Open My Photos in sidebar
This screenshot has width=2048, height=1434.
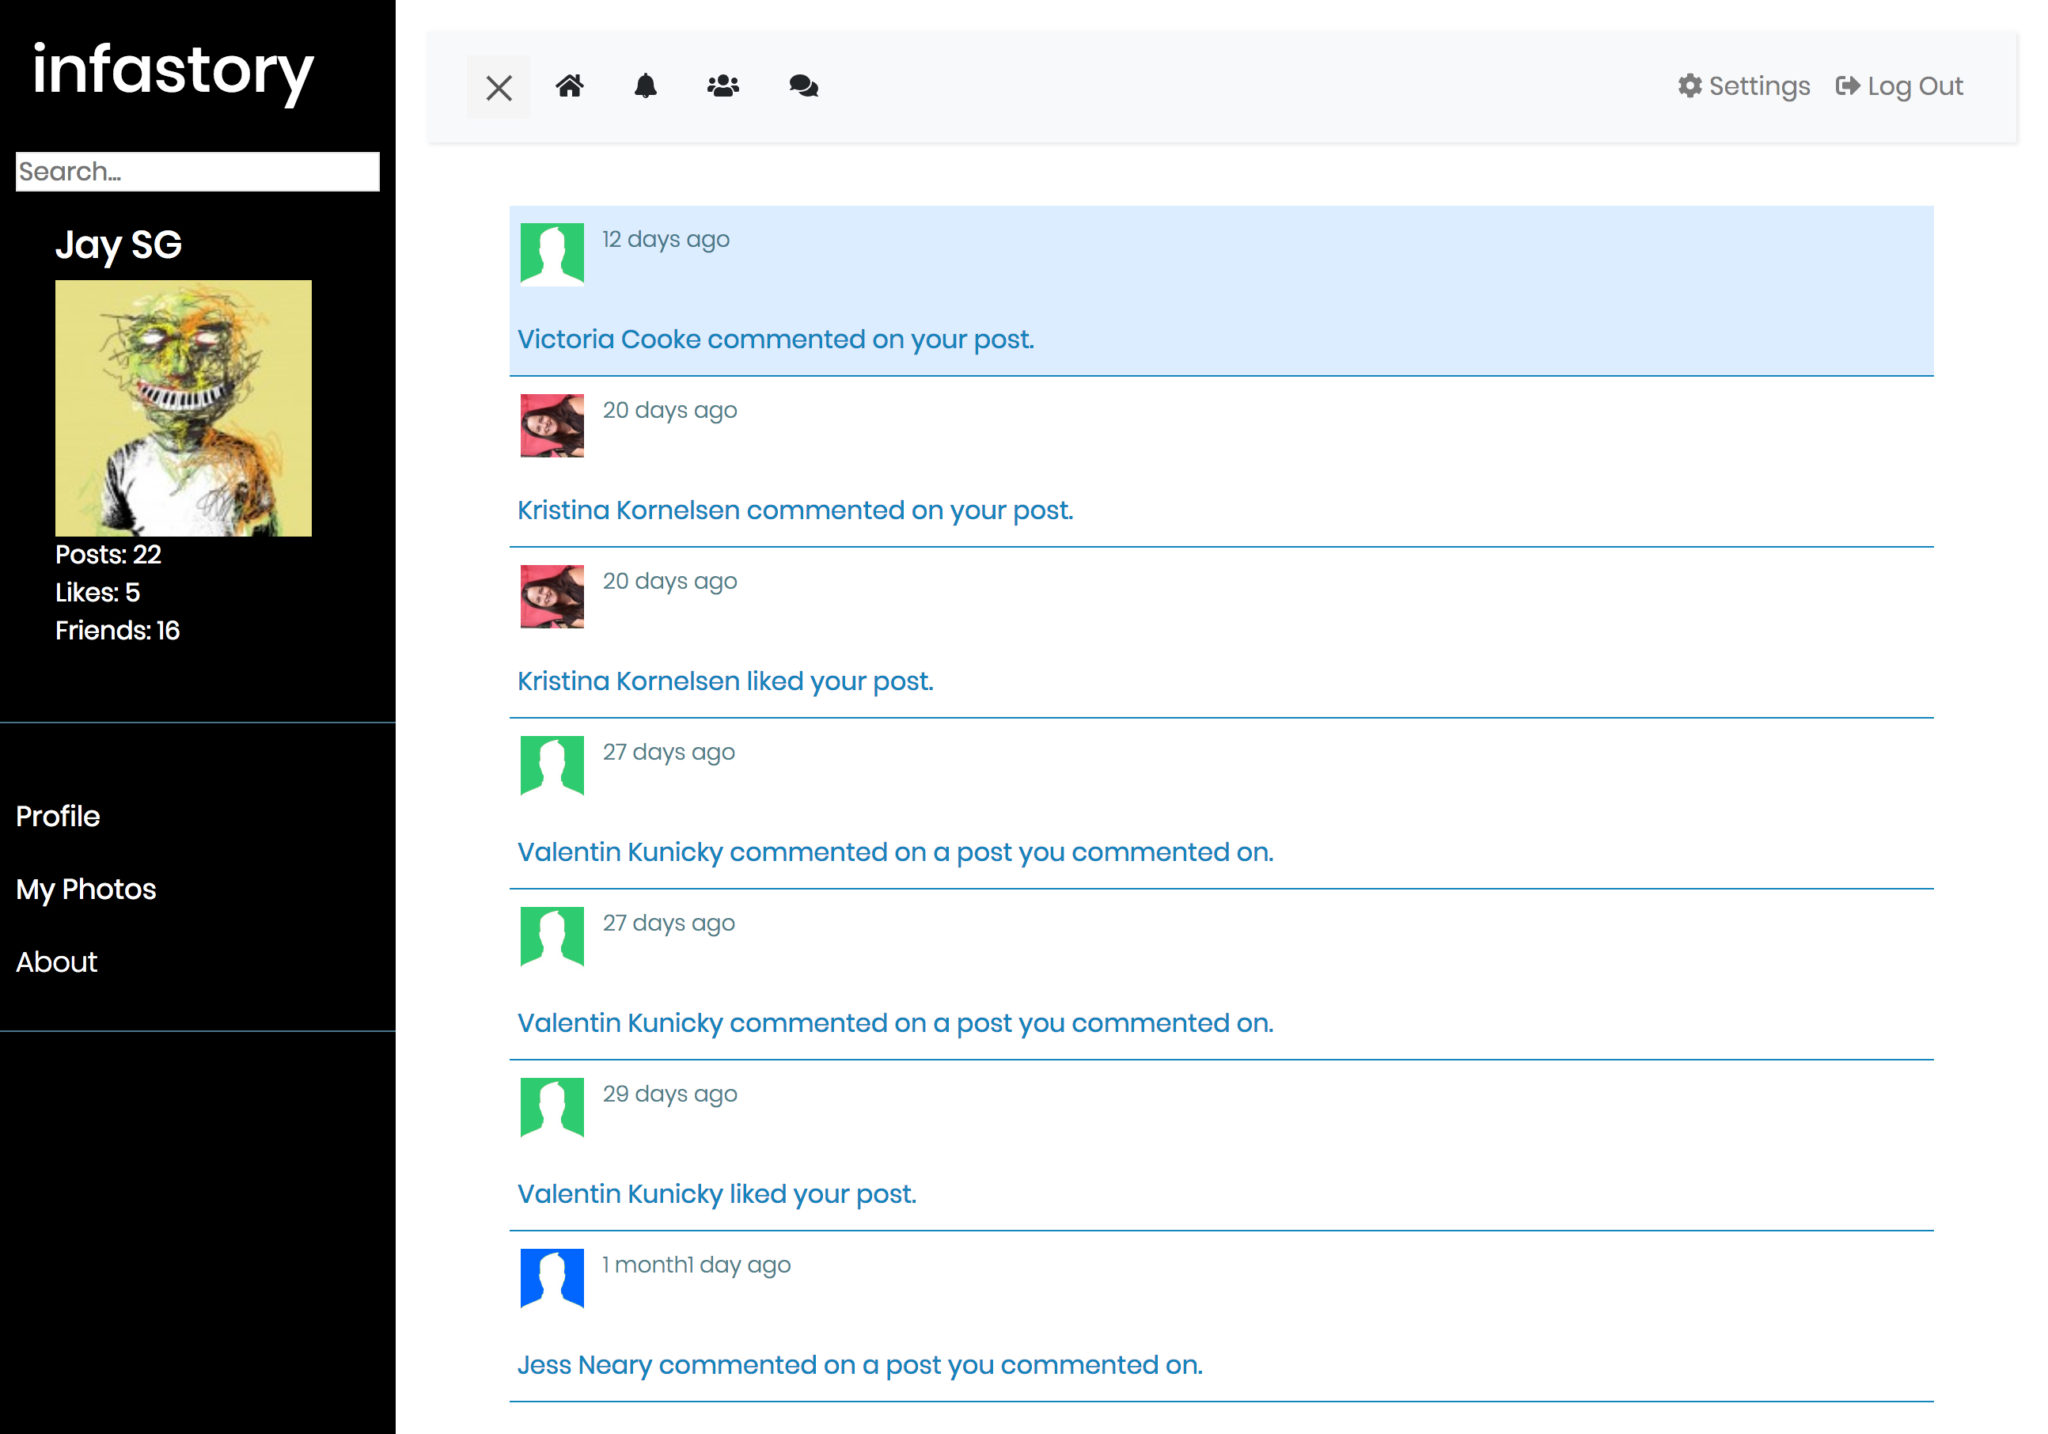pos(86,889)
